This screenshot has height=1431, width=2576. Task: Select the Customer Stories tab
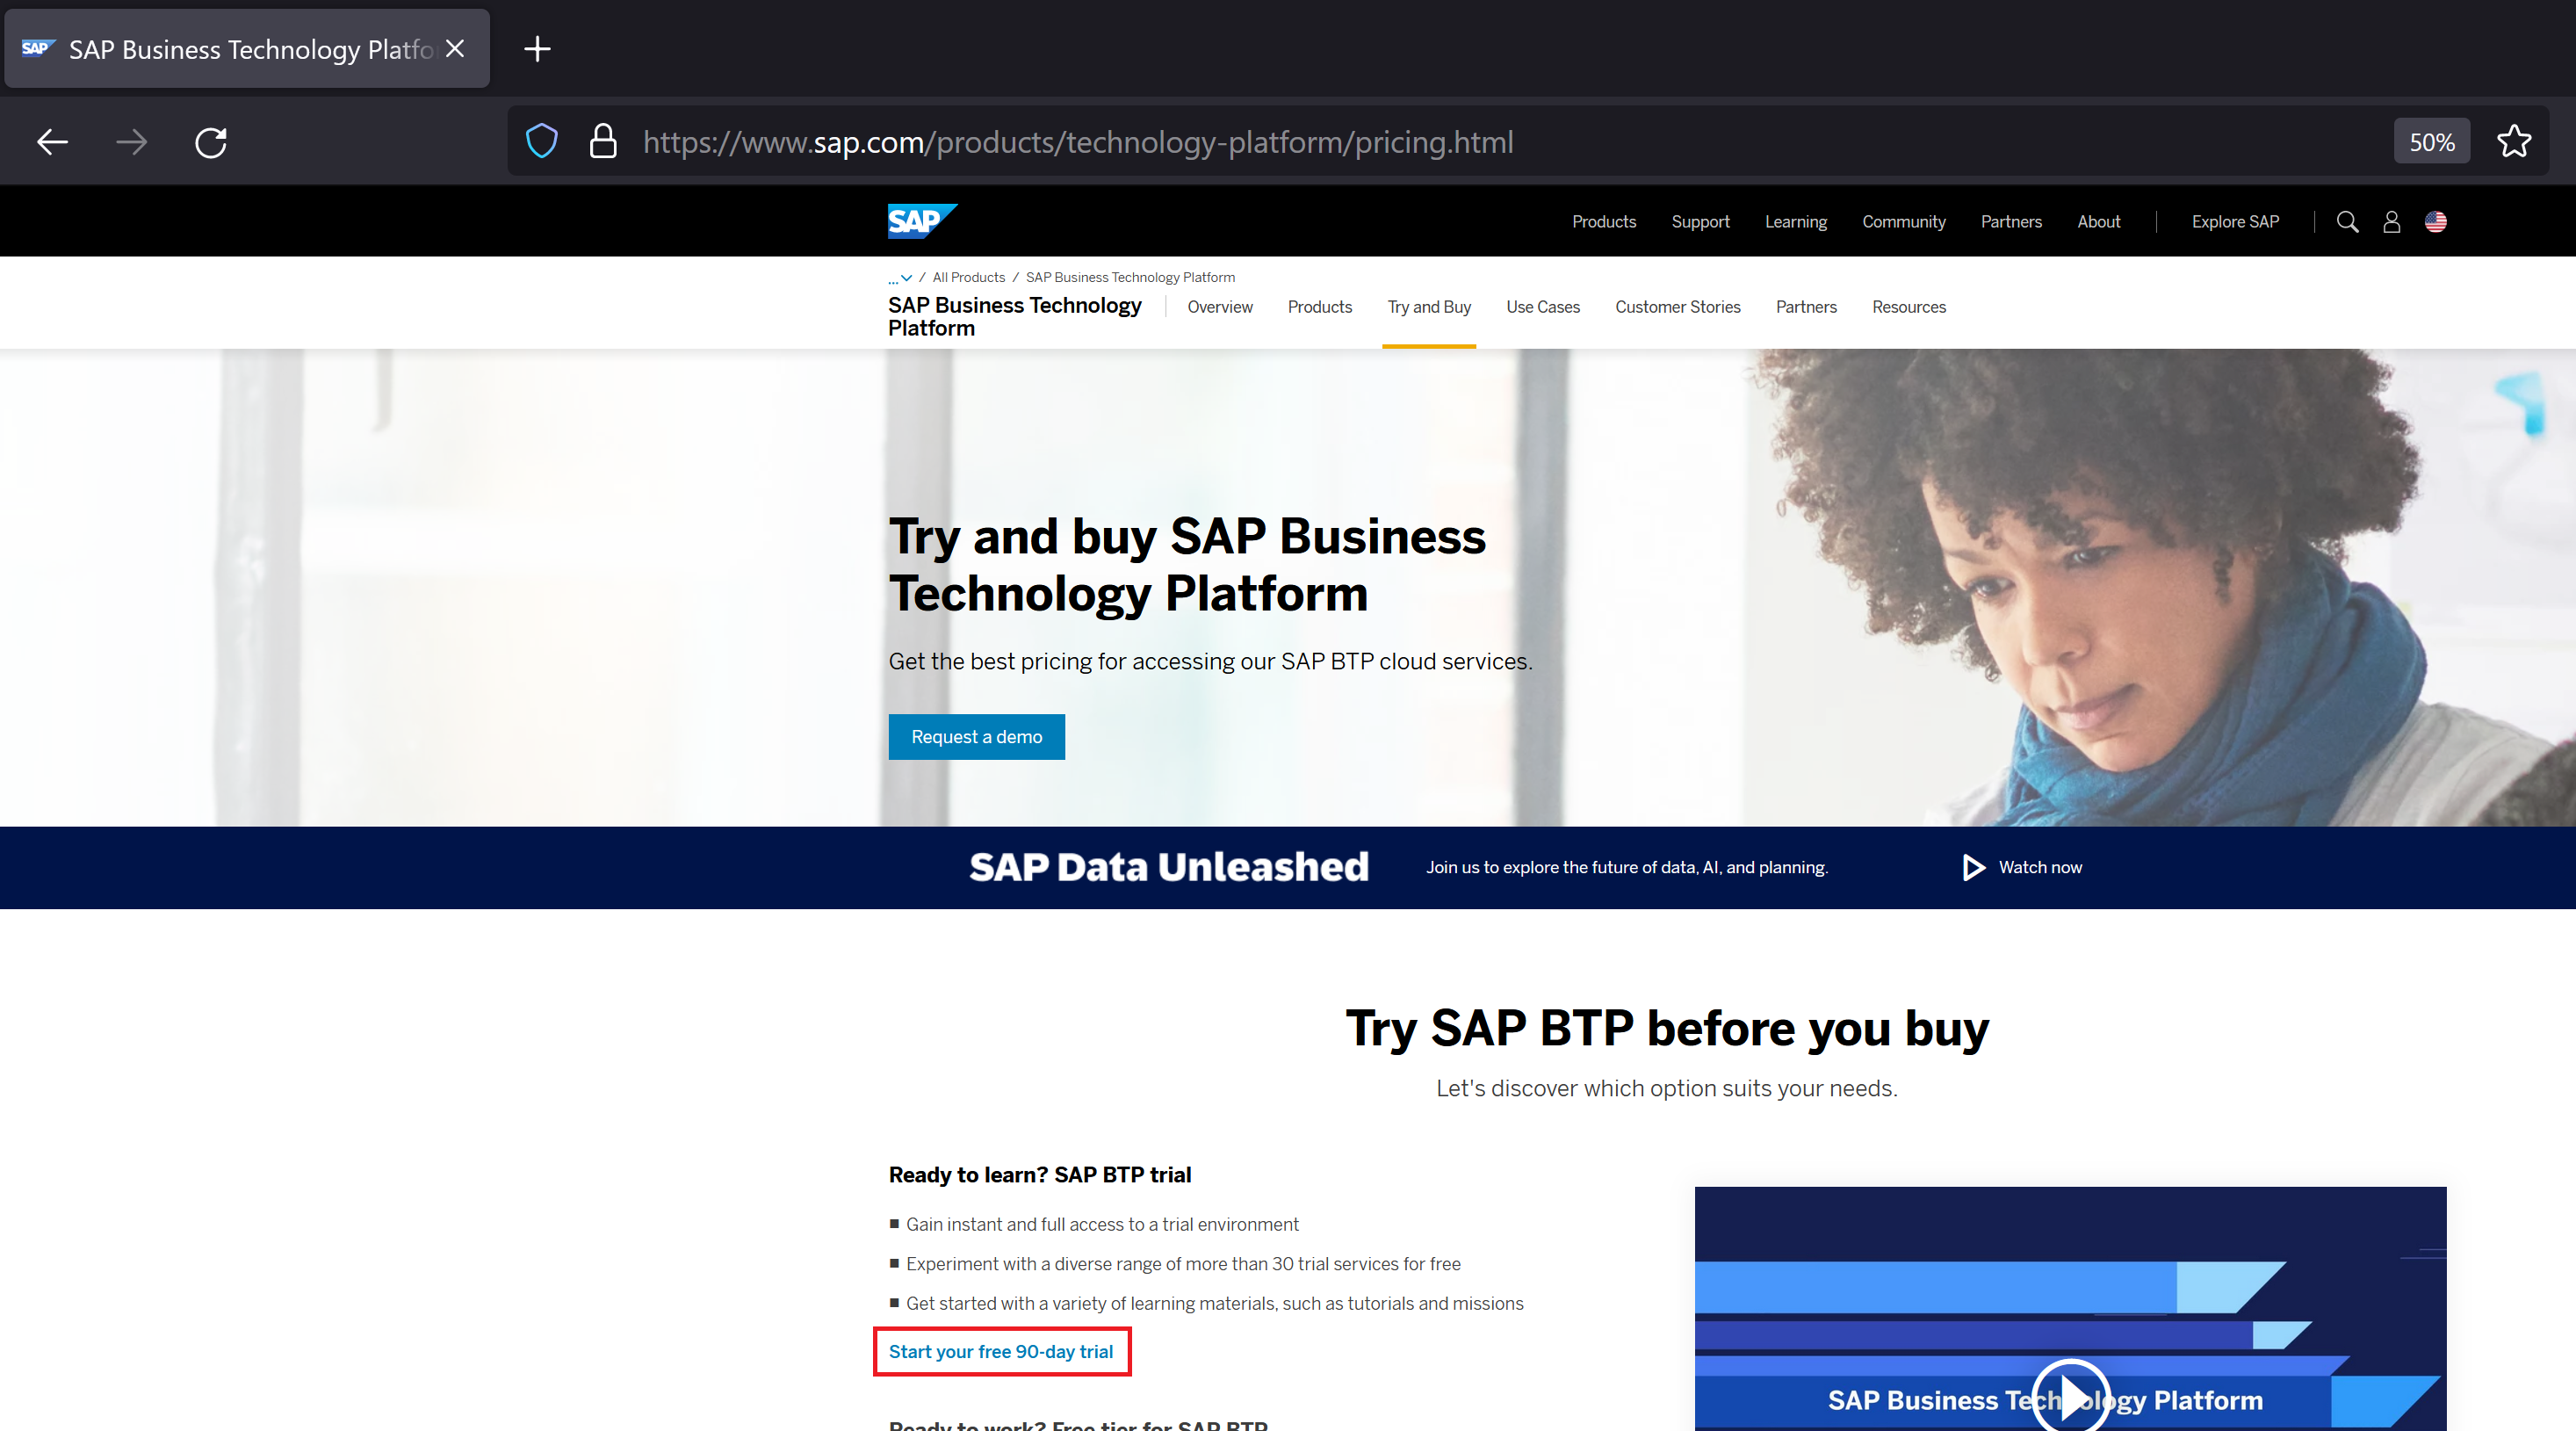pyautogui.click(x=1677, y=307)
